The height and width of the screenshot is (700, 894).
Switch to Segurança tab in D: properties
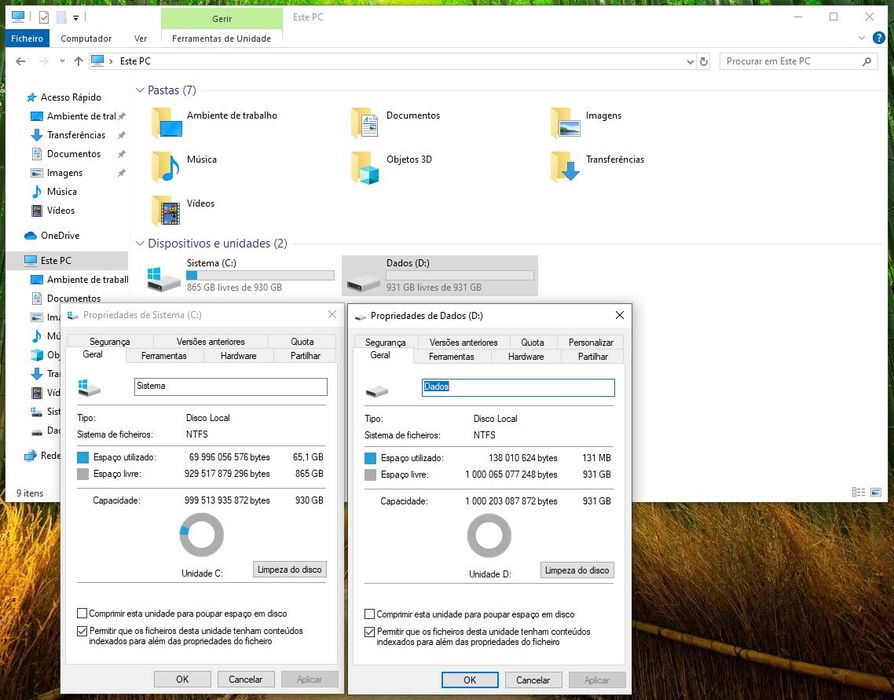click(385, 342)
